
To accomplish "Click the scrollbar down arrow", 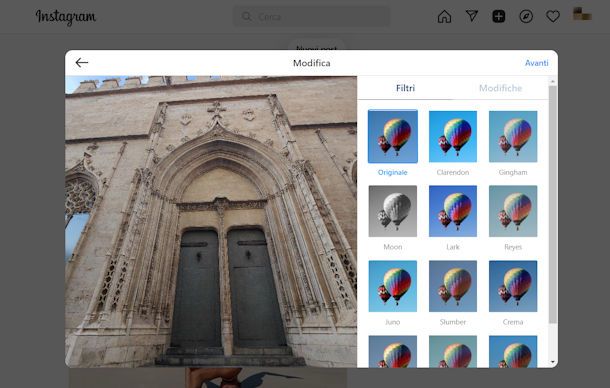I will pos(553,362).
